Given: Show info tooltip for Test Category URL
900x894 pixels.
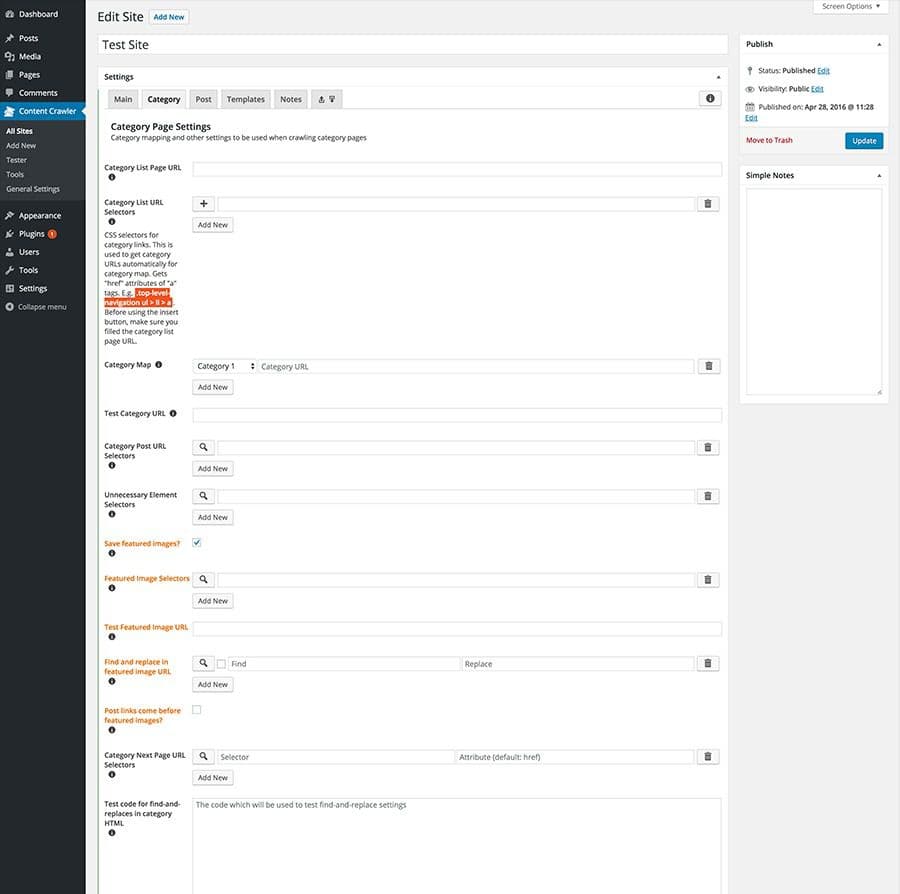Looking at the screenshot, I should pos(173,413).
